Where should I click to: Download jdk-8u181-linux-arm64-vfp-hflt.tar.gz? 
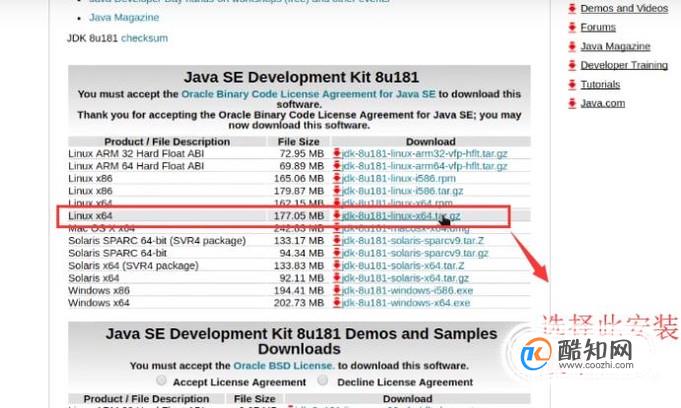(425, 166)
